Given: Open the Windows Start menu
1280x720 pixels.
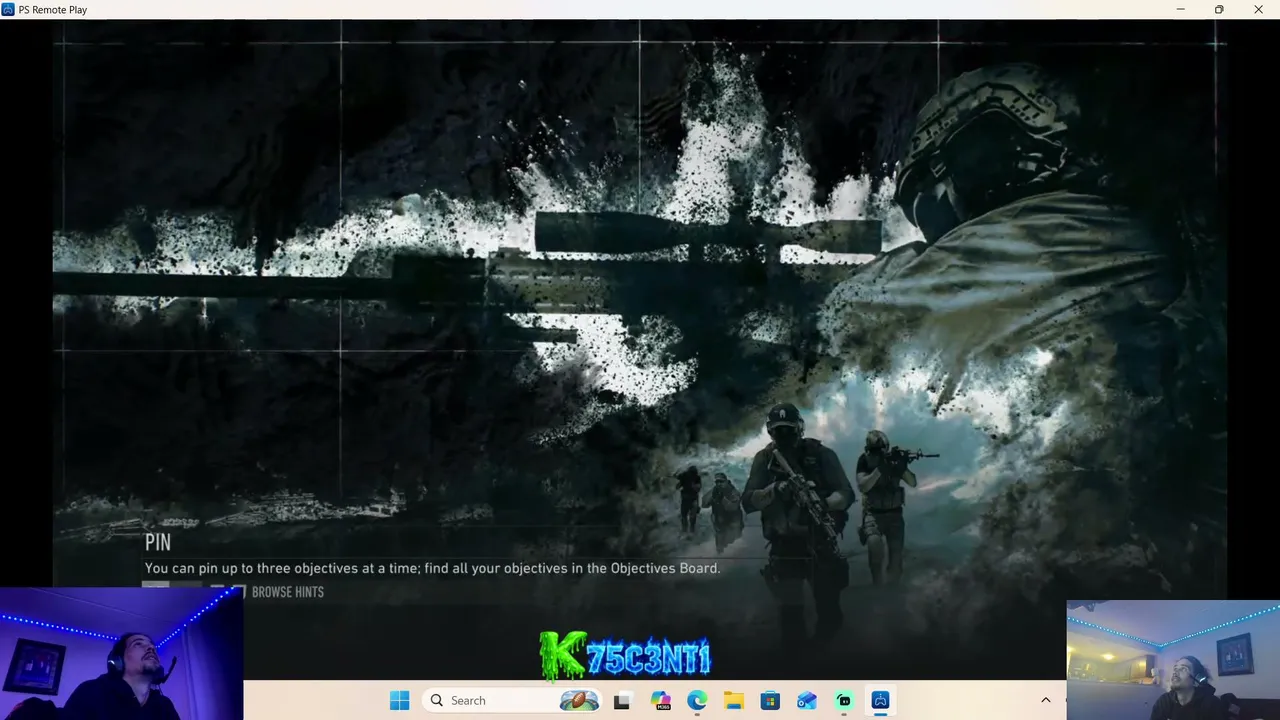Looking at the screenshot, I should 399,700.
